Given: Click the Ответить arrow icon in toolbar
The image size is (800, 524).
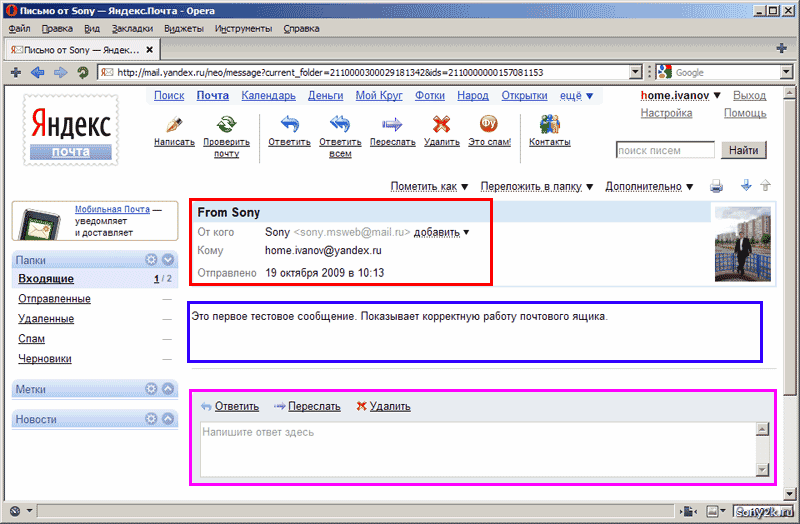Looking at the screenshot, I should [289, 124].
